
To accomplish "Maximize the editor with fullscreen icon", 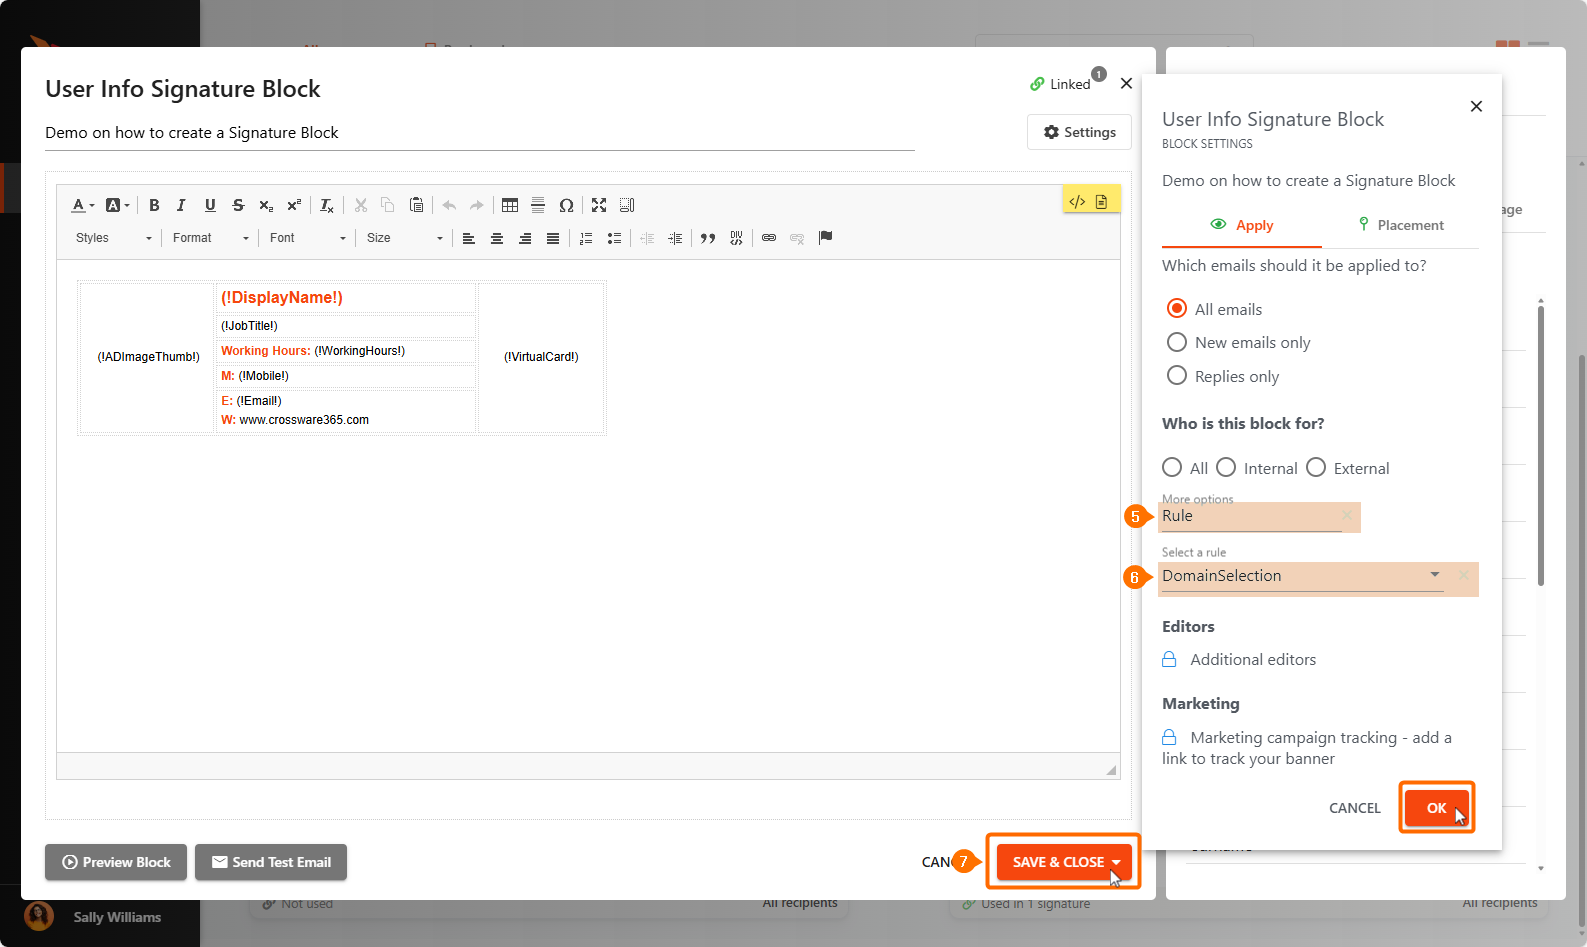I will (x=599, y=205).
